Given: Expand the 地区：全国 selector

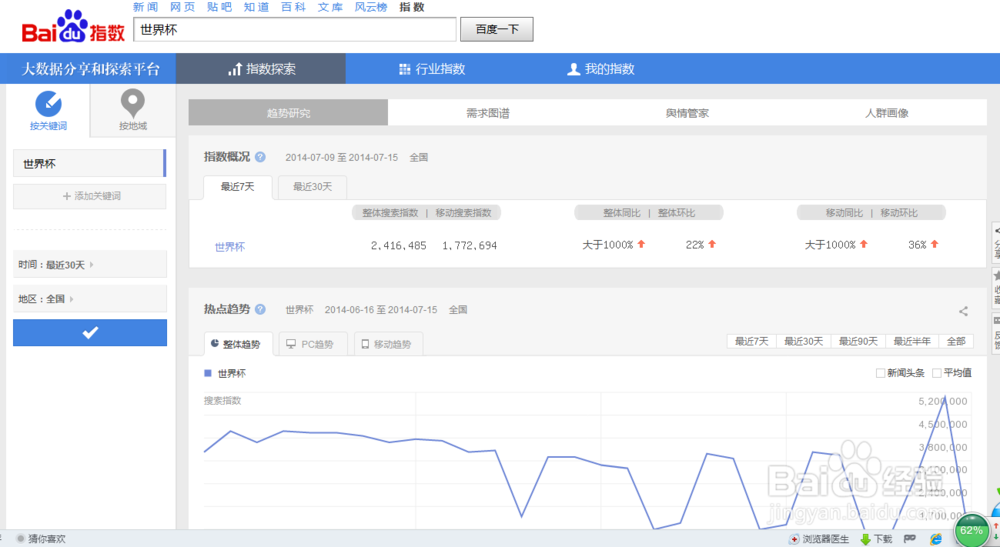Looking at the screenshot, I should coord(90,299).
